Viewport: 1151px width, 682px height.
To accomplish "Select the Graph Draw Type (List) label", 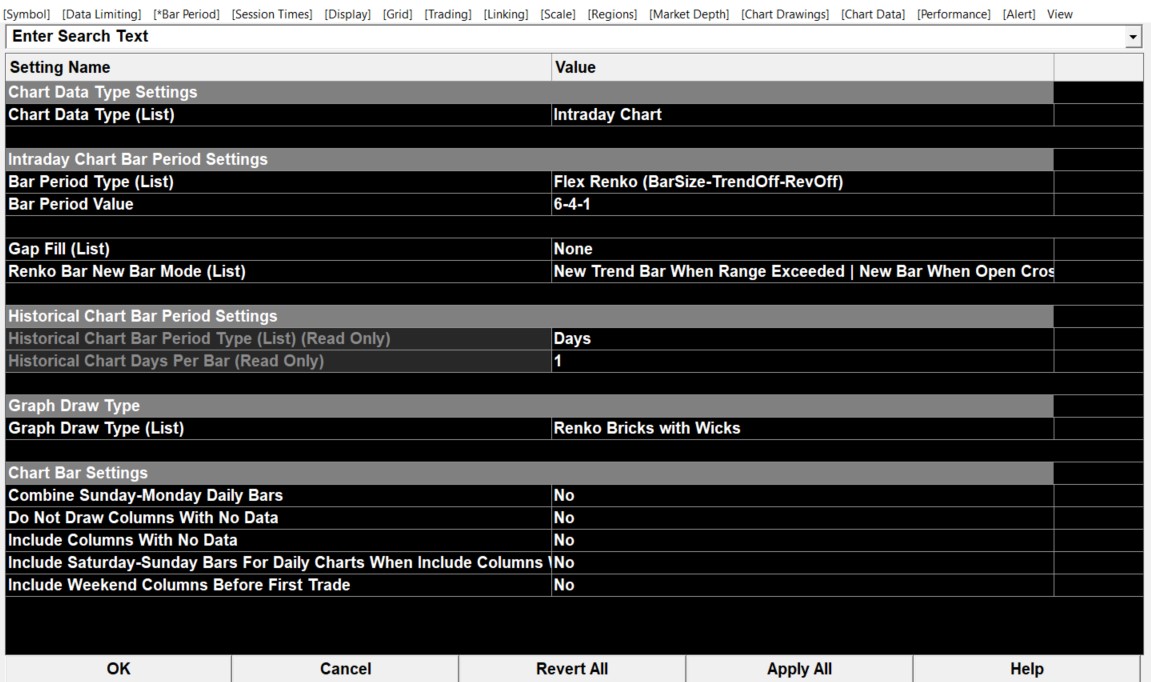I will coord(278,428).
